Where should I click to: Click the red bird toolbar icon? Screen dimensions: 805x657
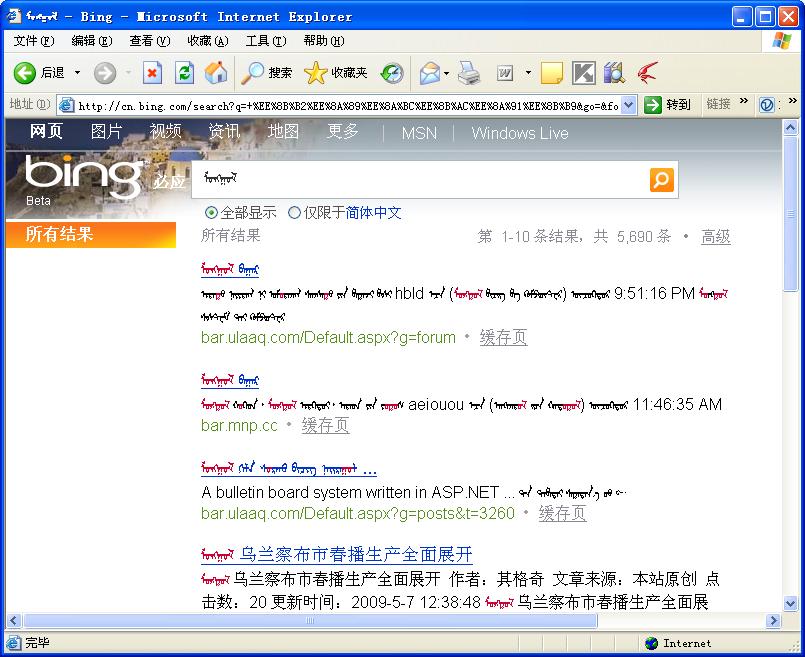(x=647, y=73)
